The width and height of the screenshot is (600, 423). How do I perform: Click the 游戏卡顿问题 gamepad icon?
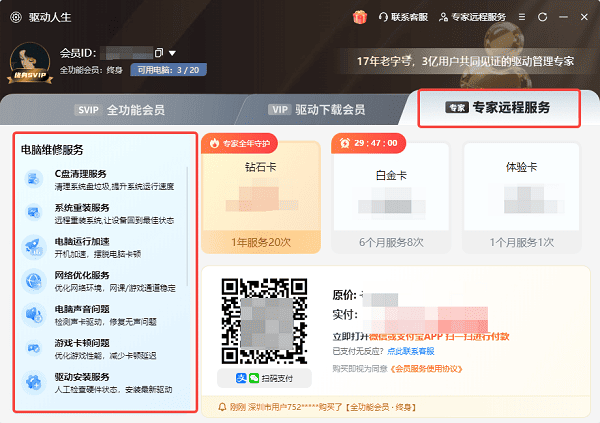(34, 348)
